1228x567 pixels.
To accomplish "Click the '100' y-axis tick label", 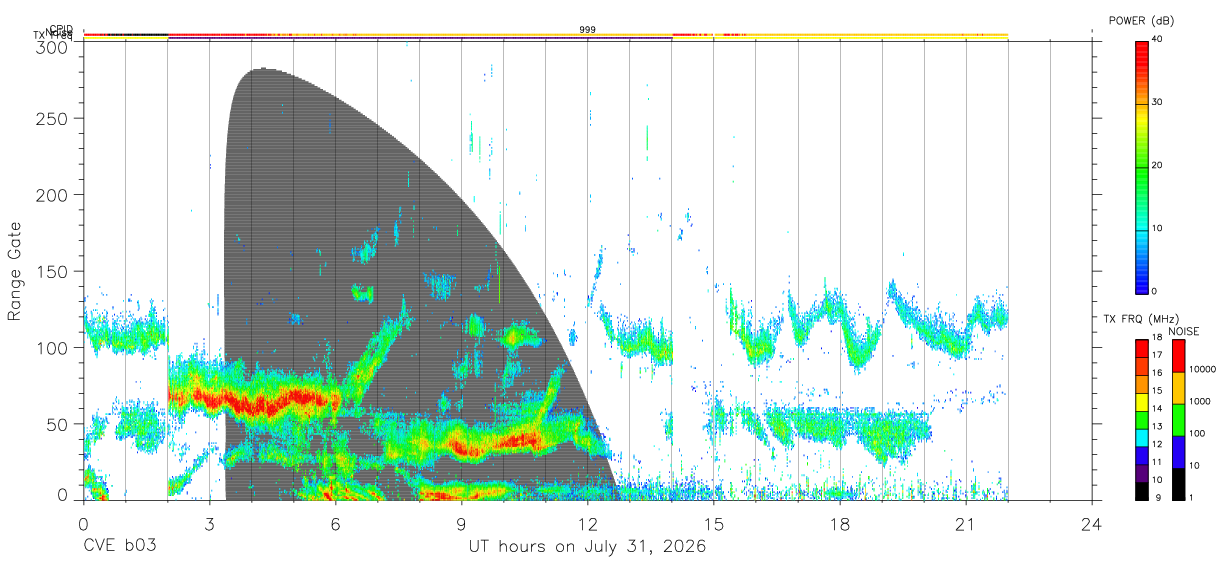I will click(x=52, y=347).
